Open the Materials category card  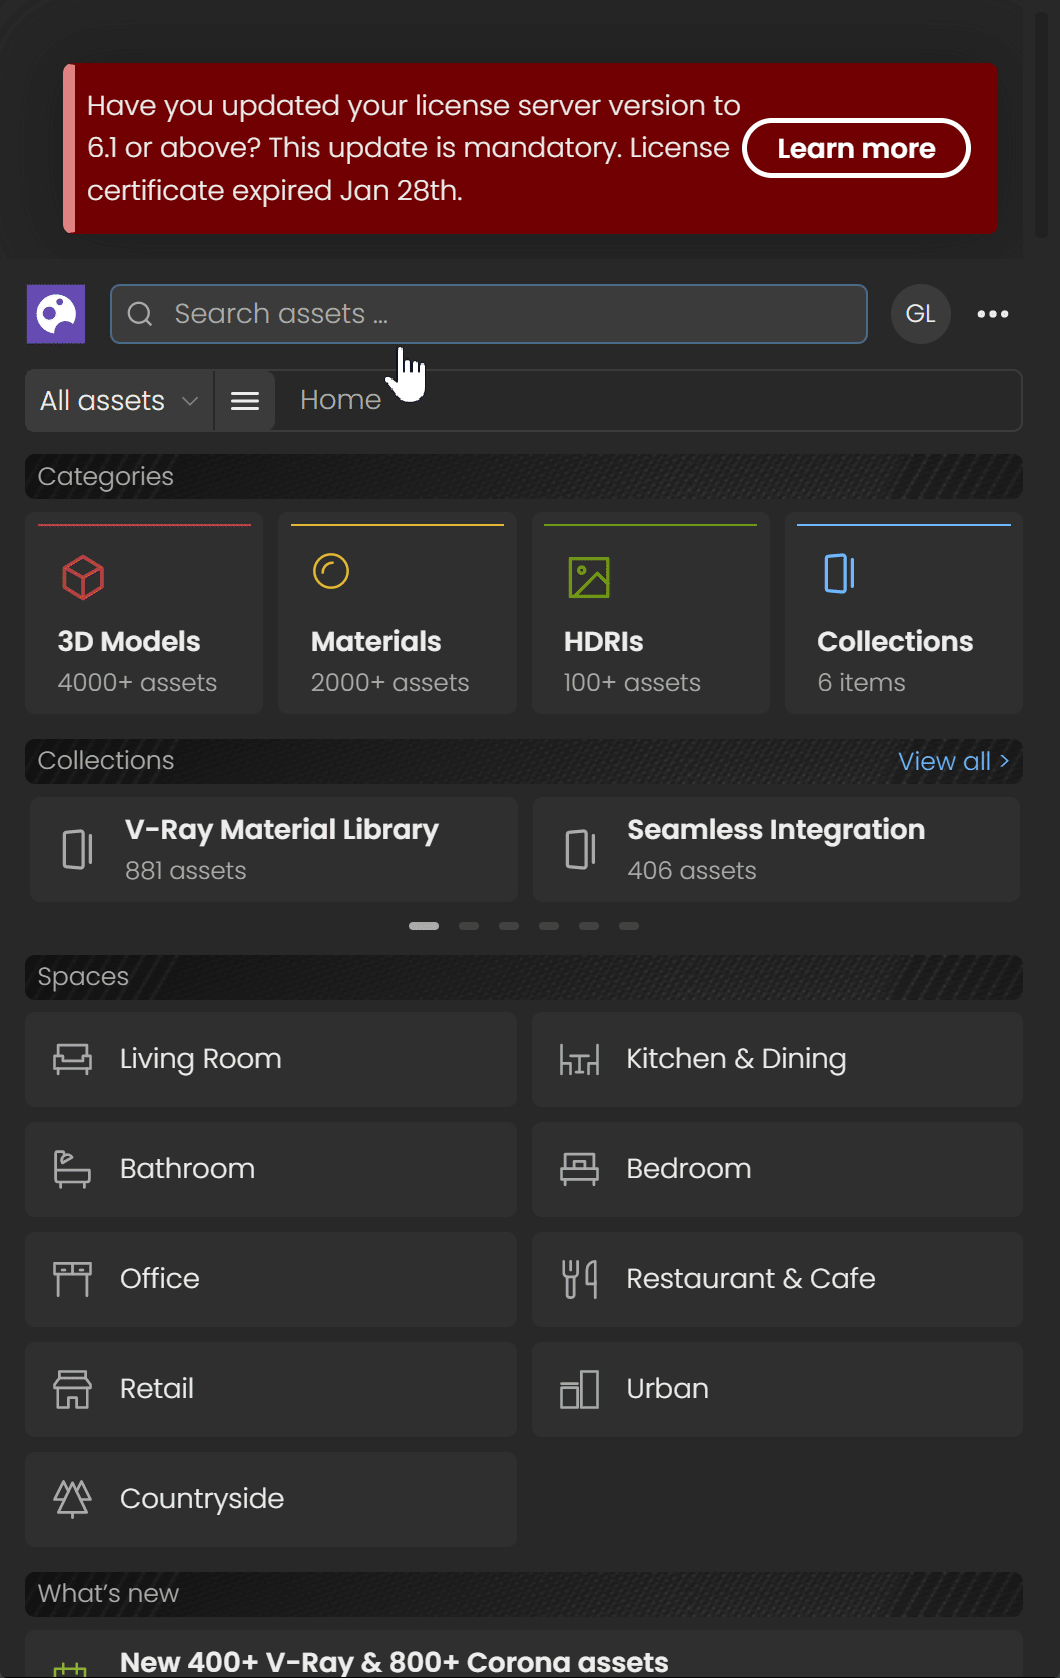(x=397, y=613)
